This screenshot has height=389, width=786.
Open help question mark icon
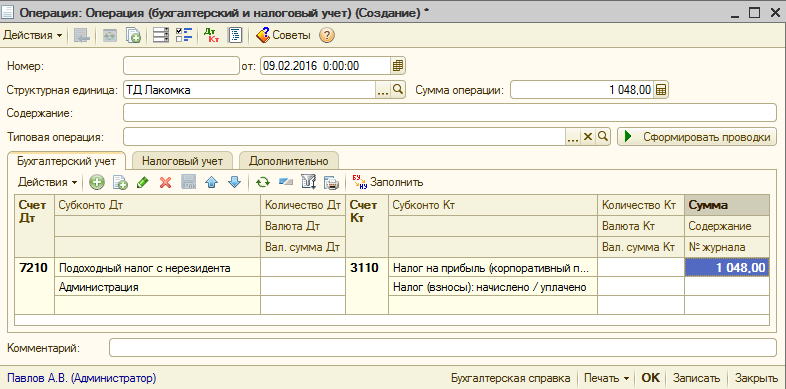[x=327, y=36]
